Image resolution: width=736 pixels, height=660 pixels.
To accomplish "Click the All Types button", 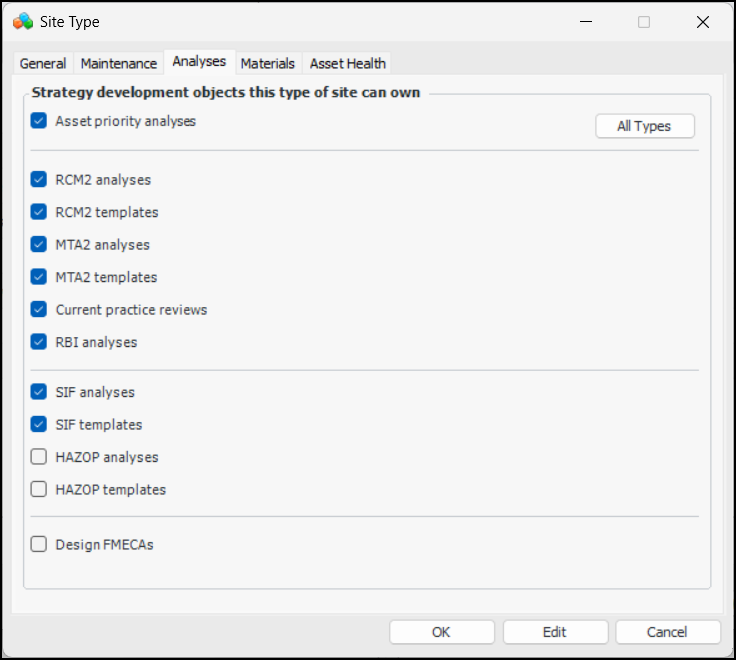I will pos(644,126).
